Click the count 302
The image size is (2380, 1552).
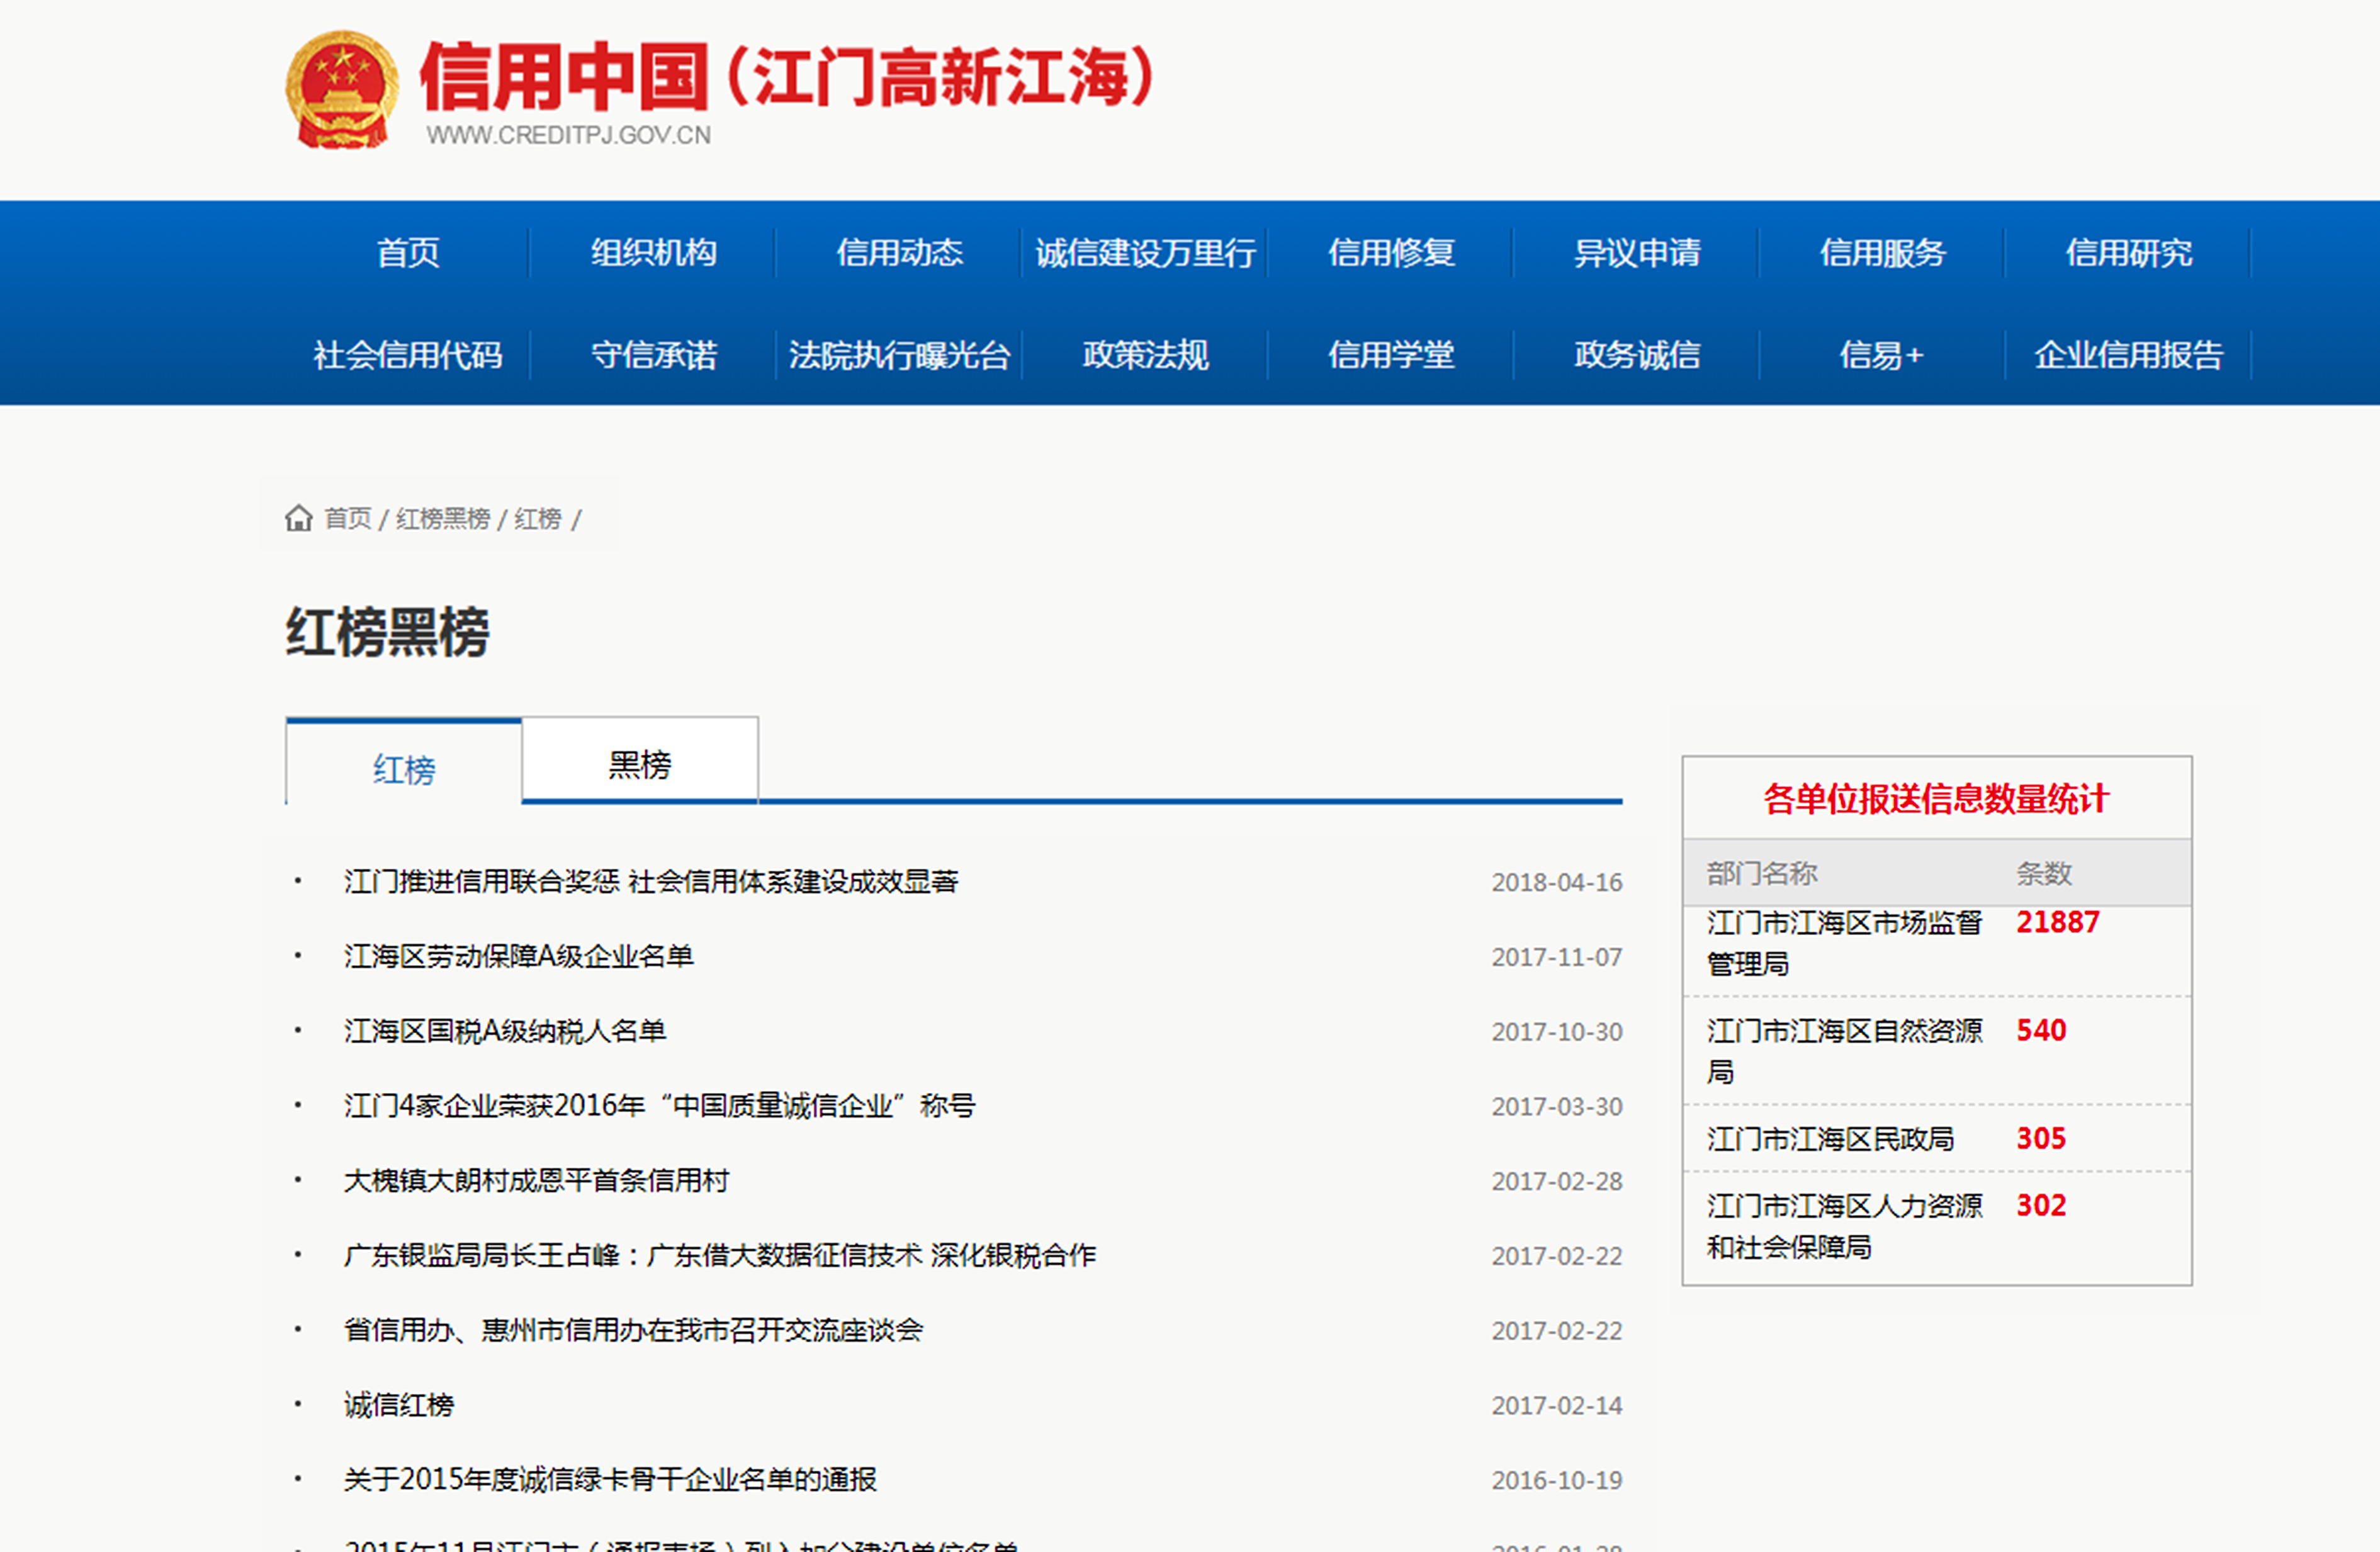pyautogui.click(x=2041, y=1205)
